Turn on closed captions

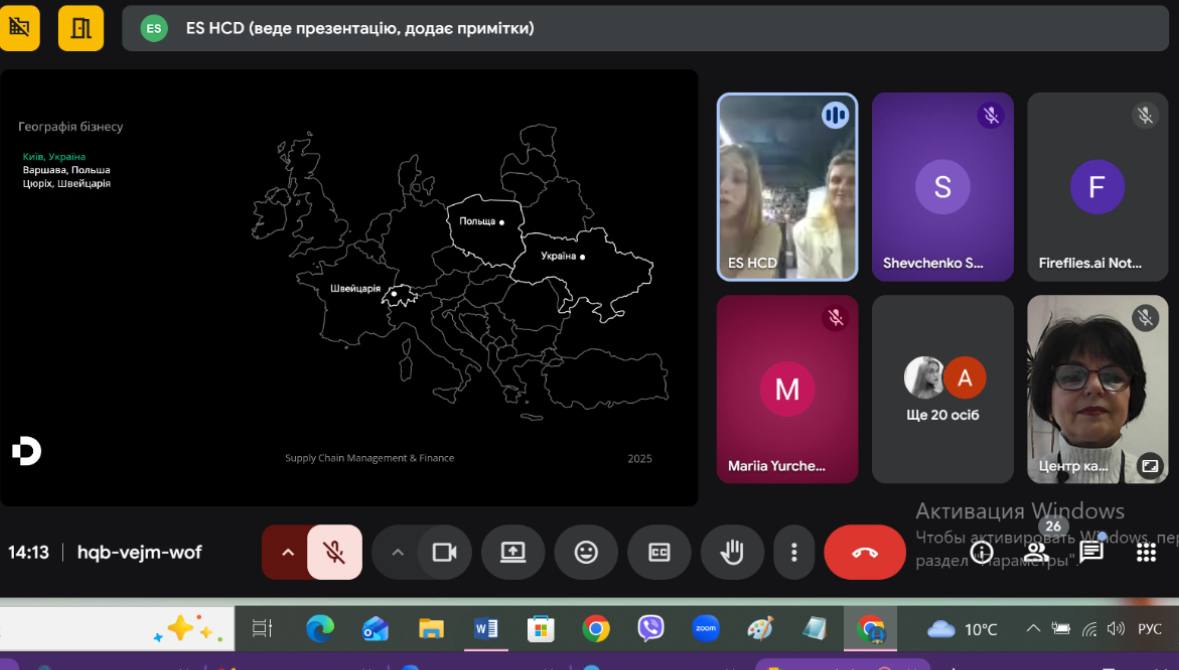659,552
